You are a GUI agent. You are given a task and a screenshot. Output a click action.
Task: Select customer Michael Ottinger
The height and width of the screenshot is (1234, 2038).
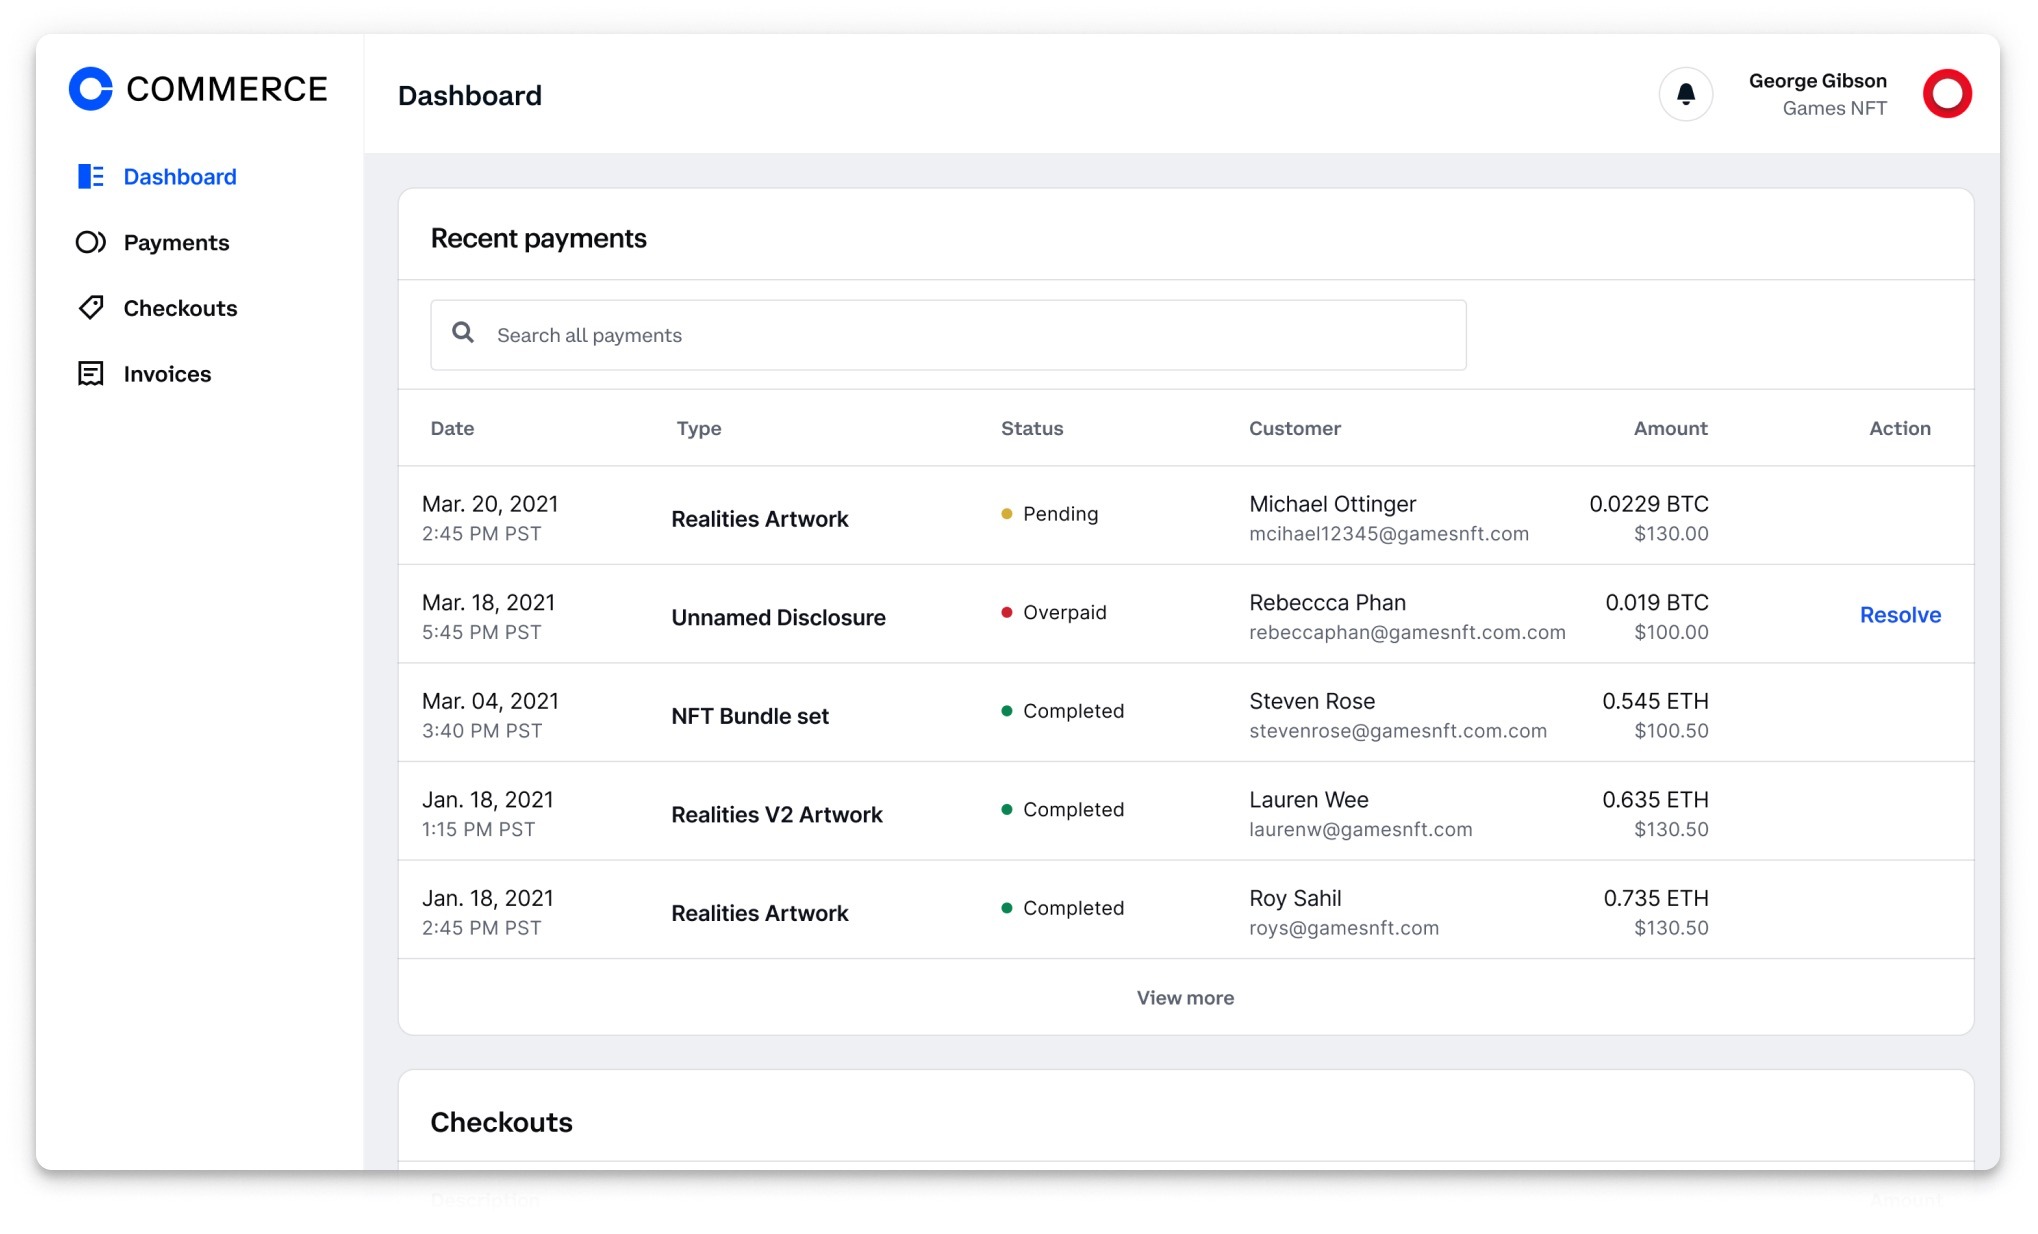coord(1331,504)
